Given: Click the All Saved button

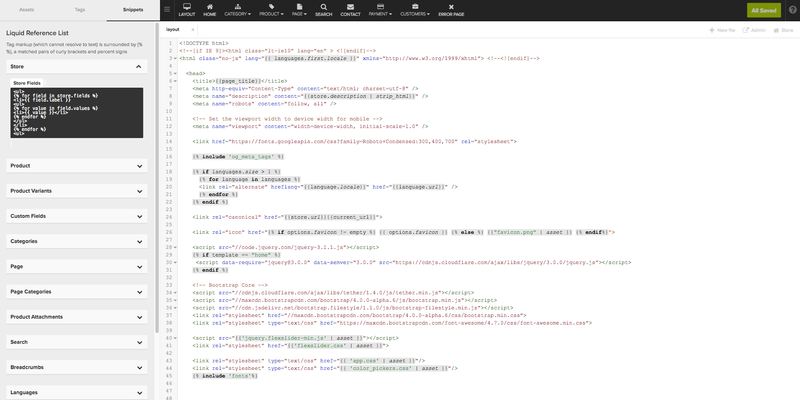Looking at the screenshot, I should click(764, 10).
